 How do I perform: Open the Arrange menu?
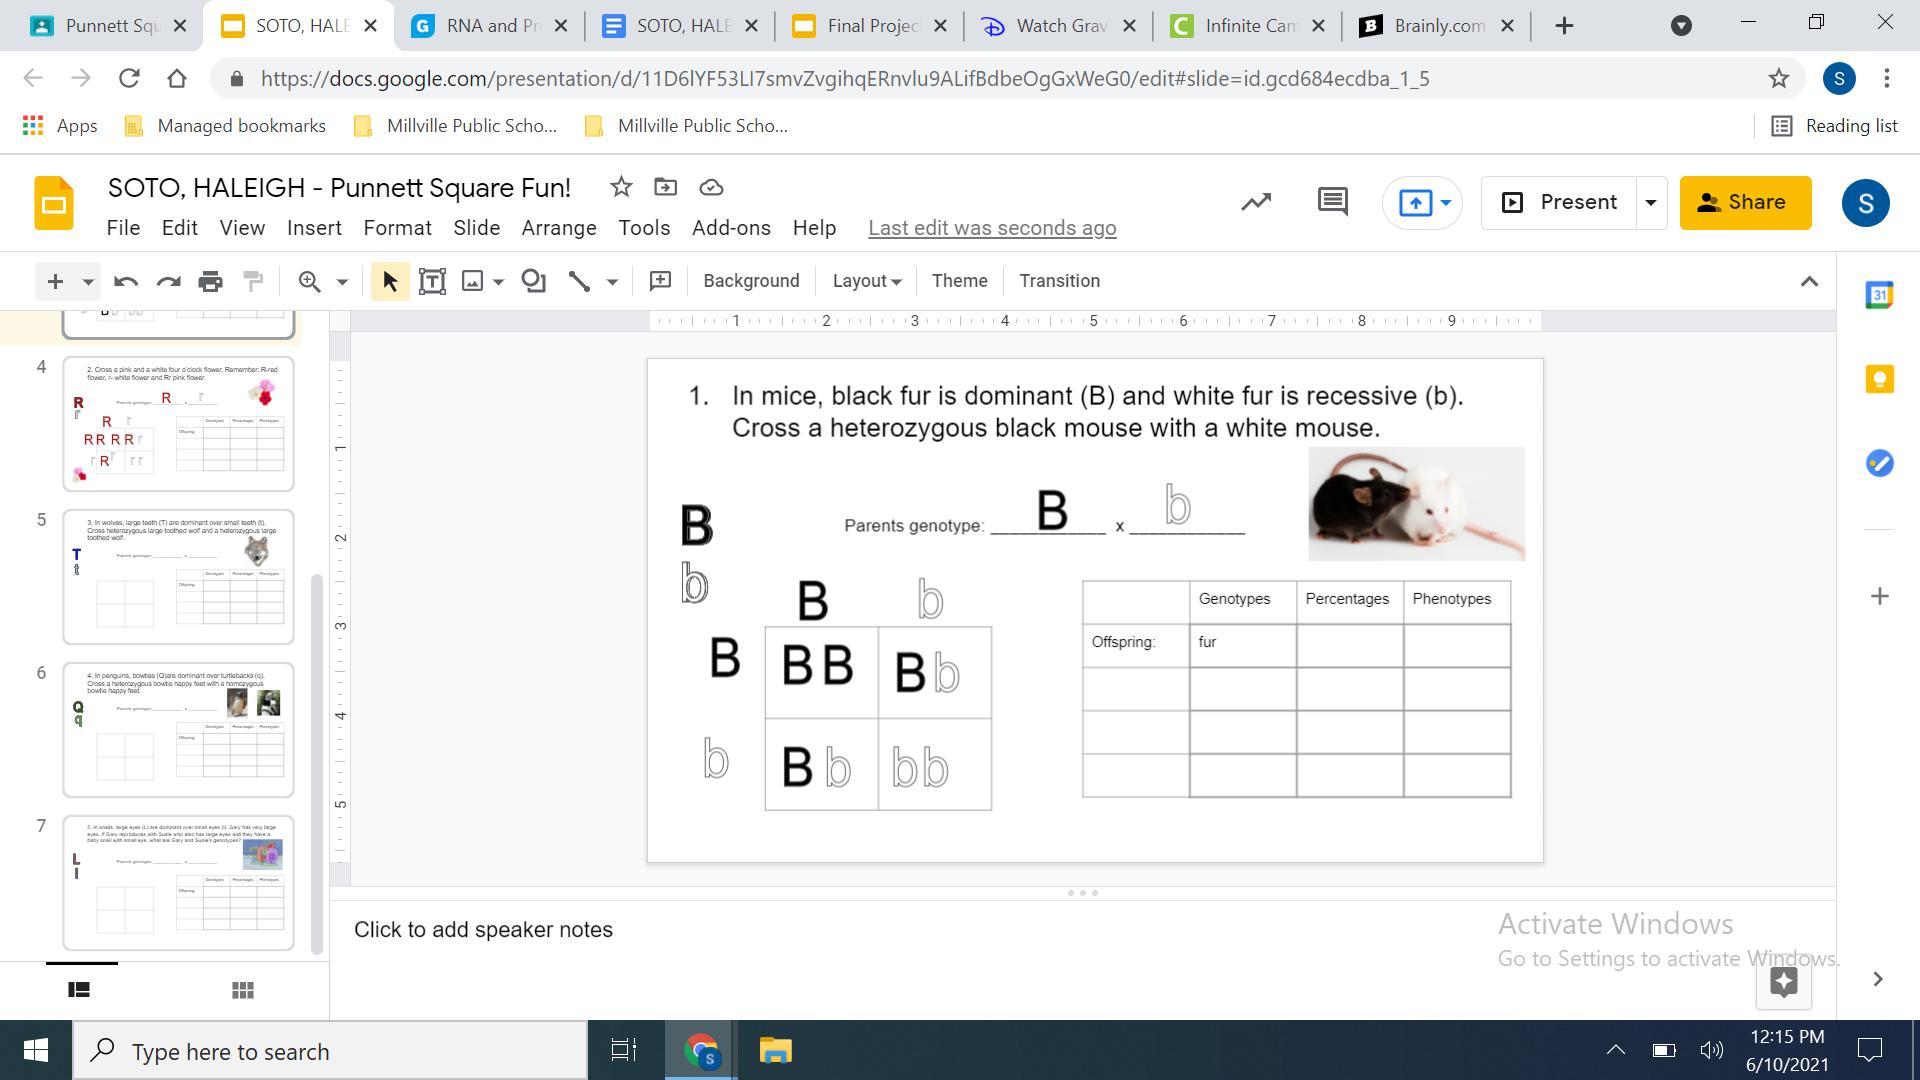click(558, 228)
